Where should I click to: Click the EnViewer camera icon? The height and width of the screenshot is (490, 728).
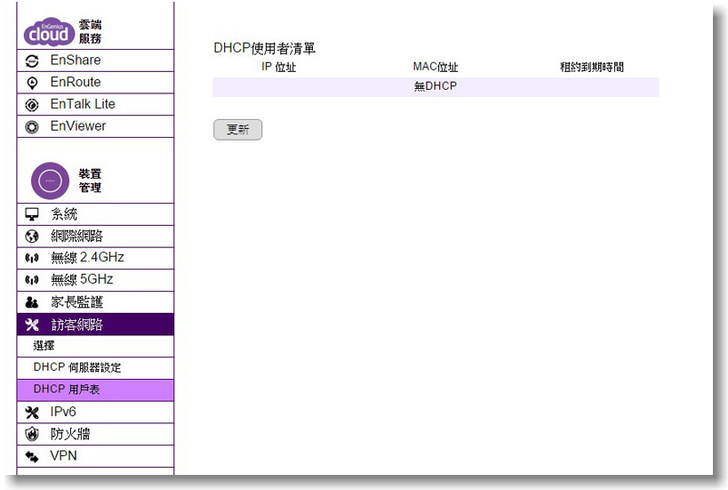tap(31, 127)
